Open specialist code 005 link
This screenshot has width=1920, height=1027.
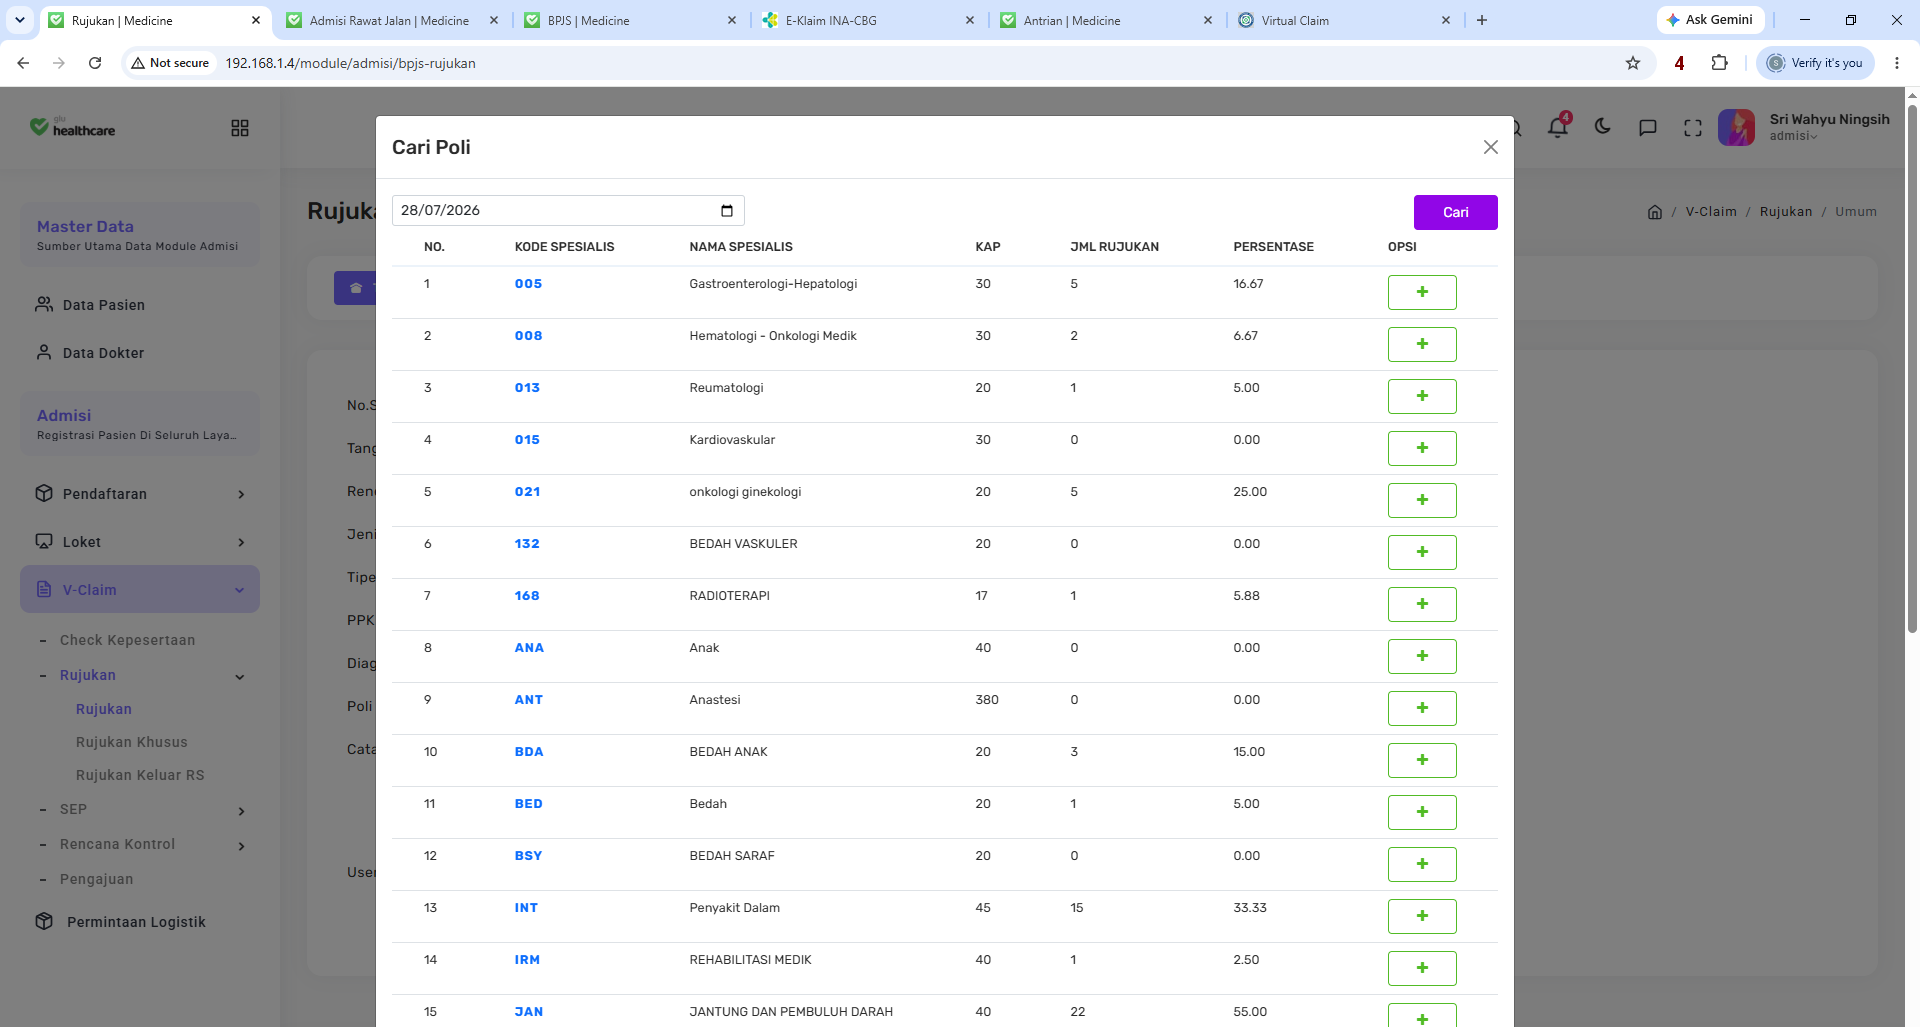(x=528, y=284)
